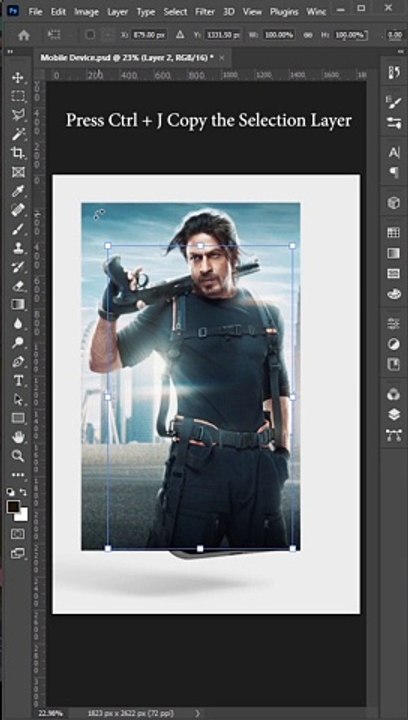This screenshot has height=720, width=408.
Task: Select the Crop tool
Action: 18,153
